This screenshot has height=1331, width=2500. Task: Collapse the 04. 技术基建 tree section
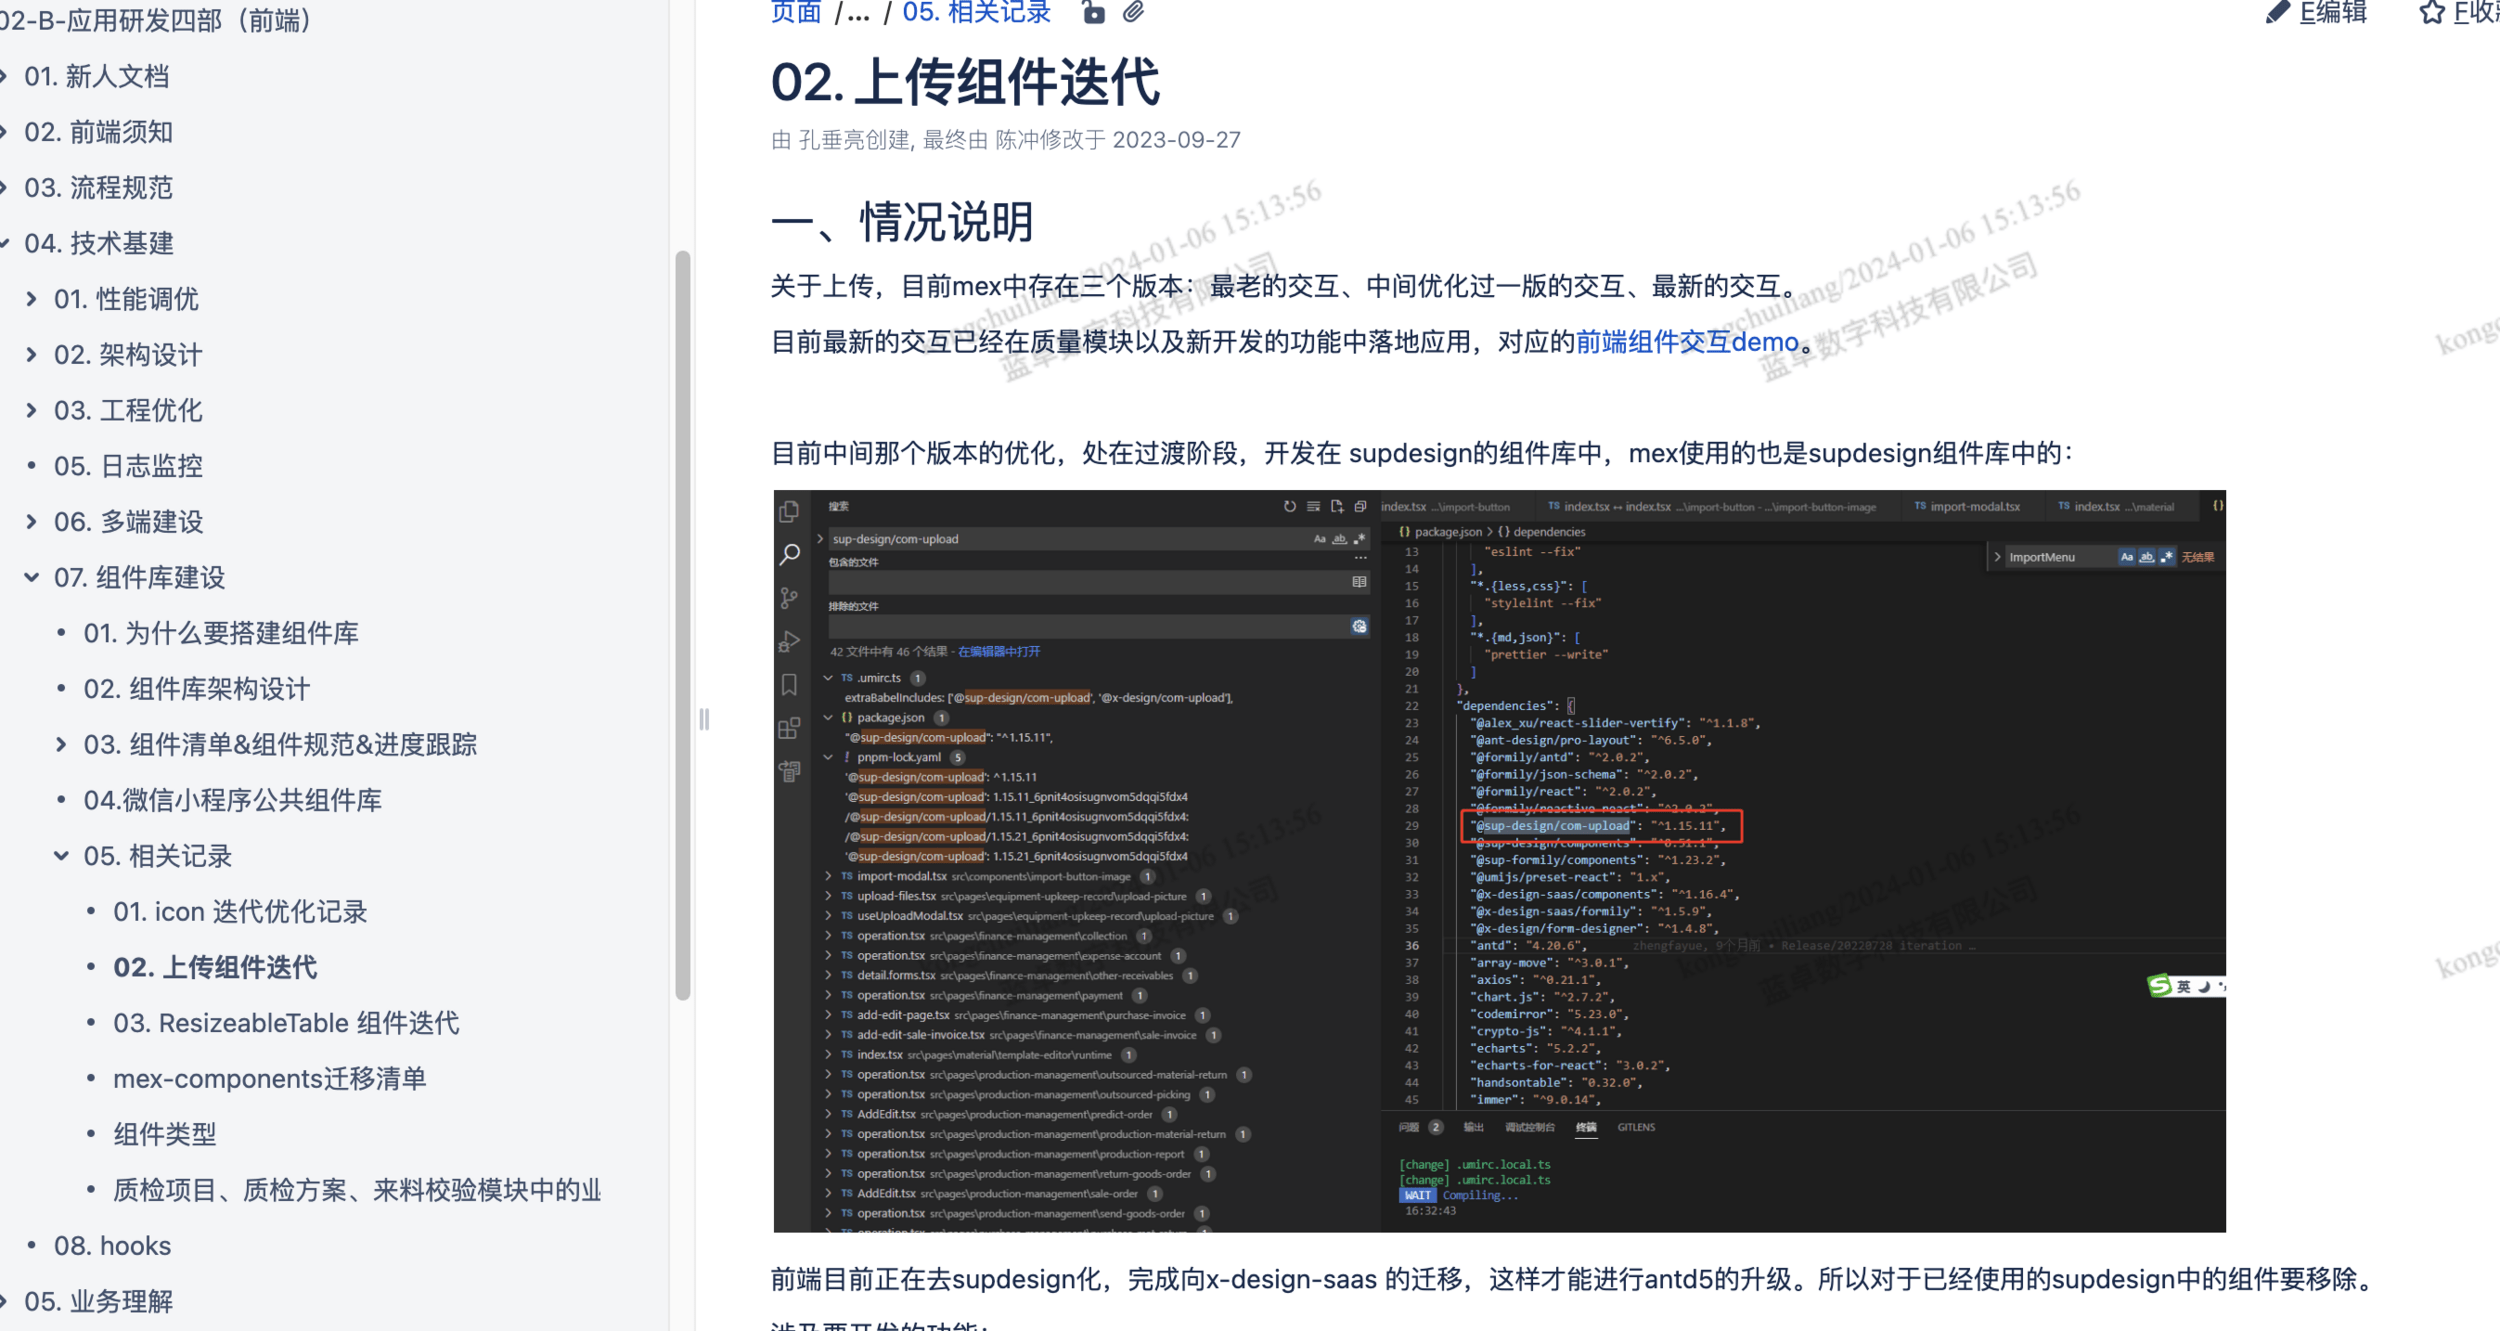[x=4, y=243]
